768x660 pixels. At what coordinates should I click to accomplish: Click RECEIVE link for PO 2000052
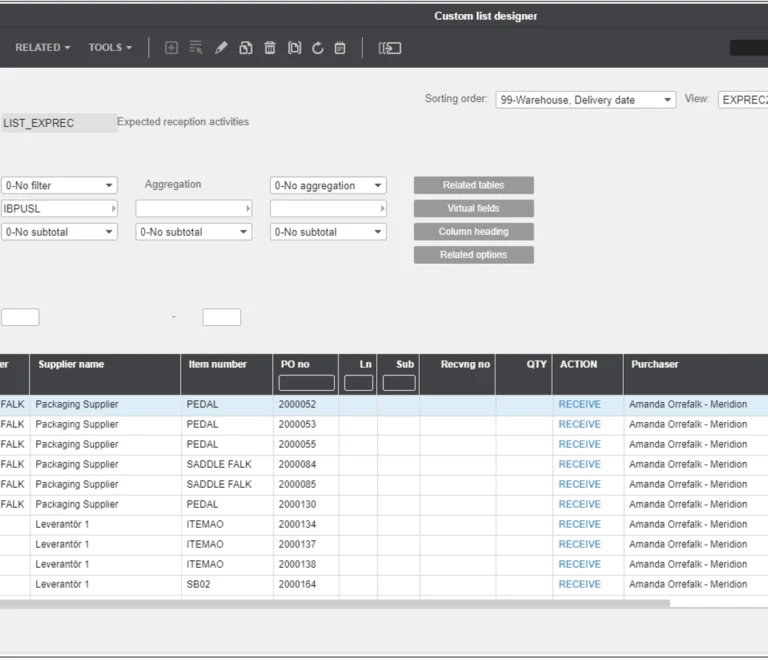point(579,405)
